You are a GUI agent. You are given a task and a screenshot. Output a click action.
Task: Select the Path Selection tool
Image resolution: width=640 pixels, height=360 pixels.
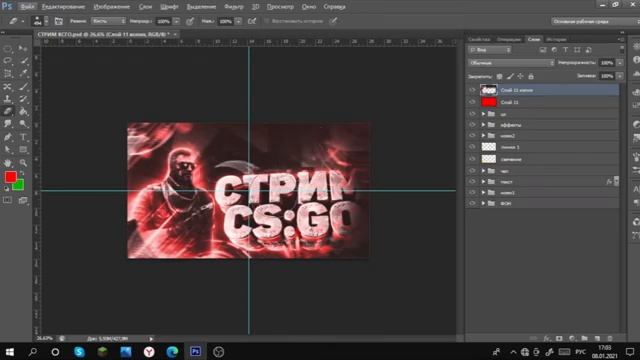click(x=7, y=150)
